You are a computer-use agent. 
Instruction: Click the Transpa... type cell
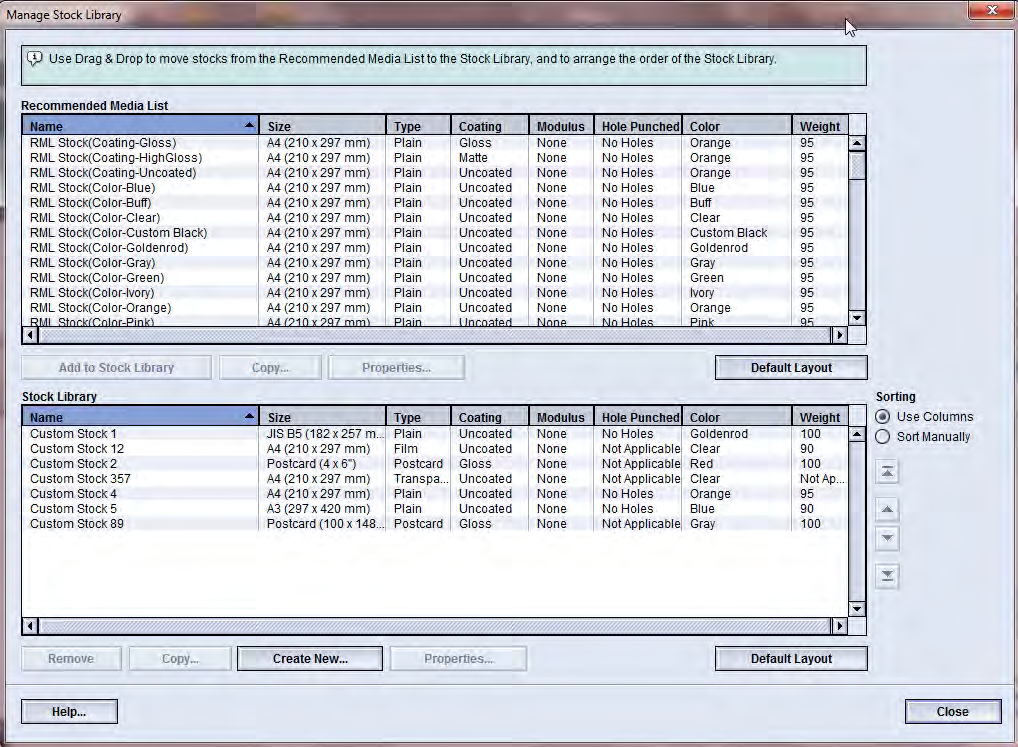[x=419, y=478]
